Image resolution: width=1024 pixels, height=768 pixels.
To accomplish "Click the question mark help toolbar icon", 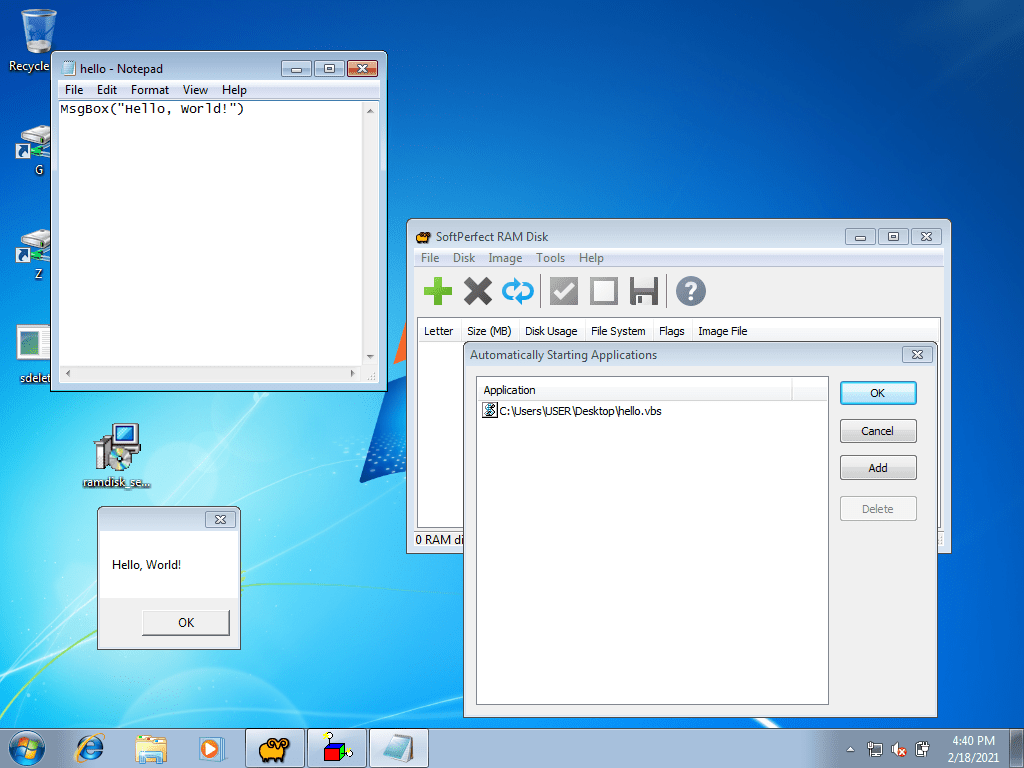I will pos(690,291).
